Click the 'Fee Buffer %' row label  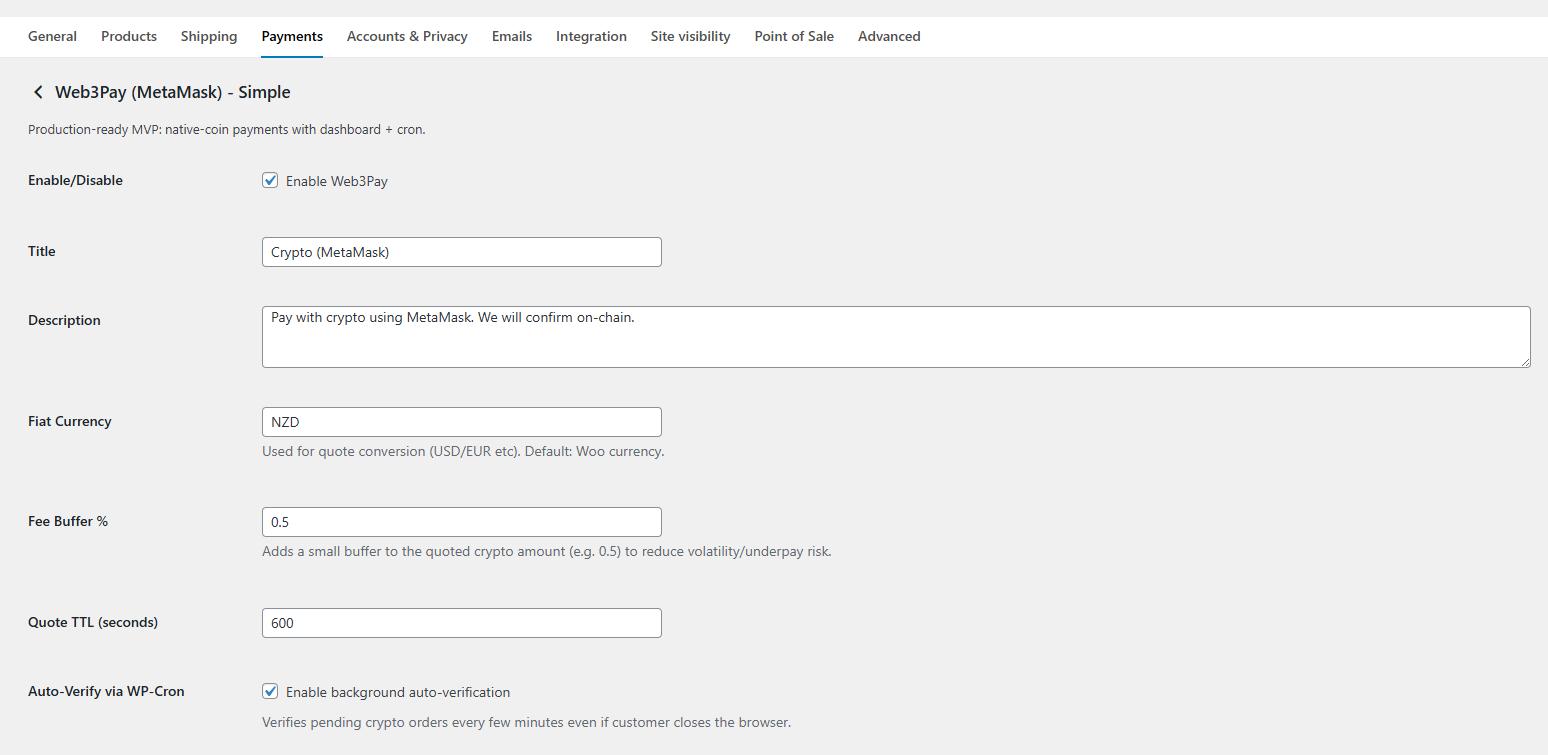pyautogui.click(x=68, y=521)
